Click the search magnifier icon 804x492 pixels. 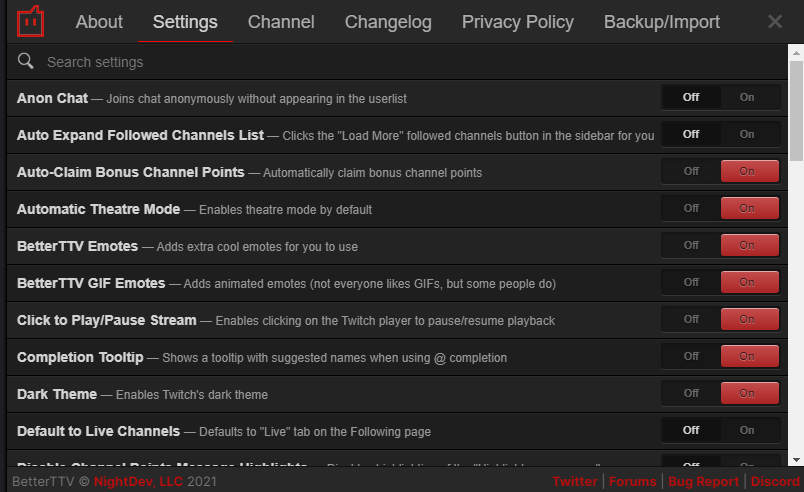tap(26, 62)
